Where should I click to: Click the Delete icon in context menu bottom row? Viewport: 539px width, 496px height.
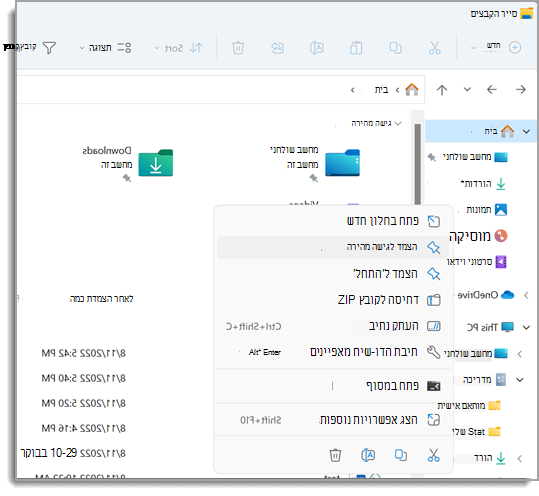click(335, 455)
